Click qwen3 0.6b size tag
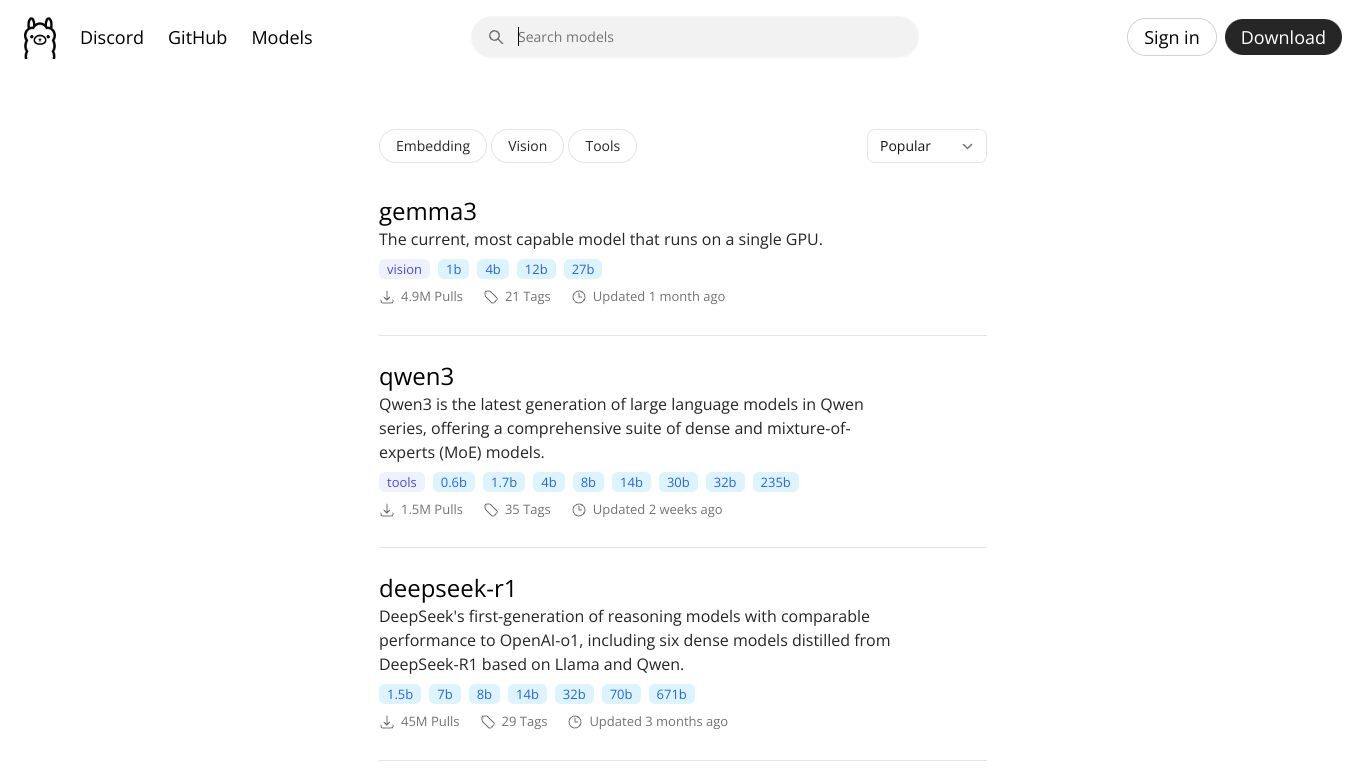The width and height of the screenshot is (1366, 768). (454, 482)
